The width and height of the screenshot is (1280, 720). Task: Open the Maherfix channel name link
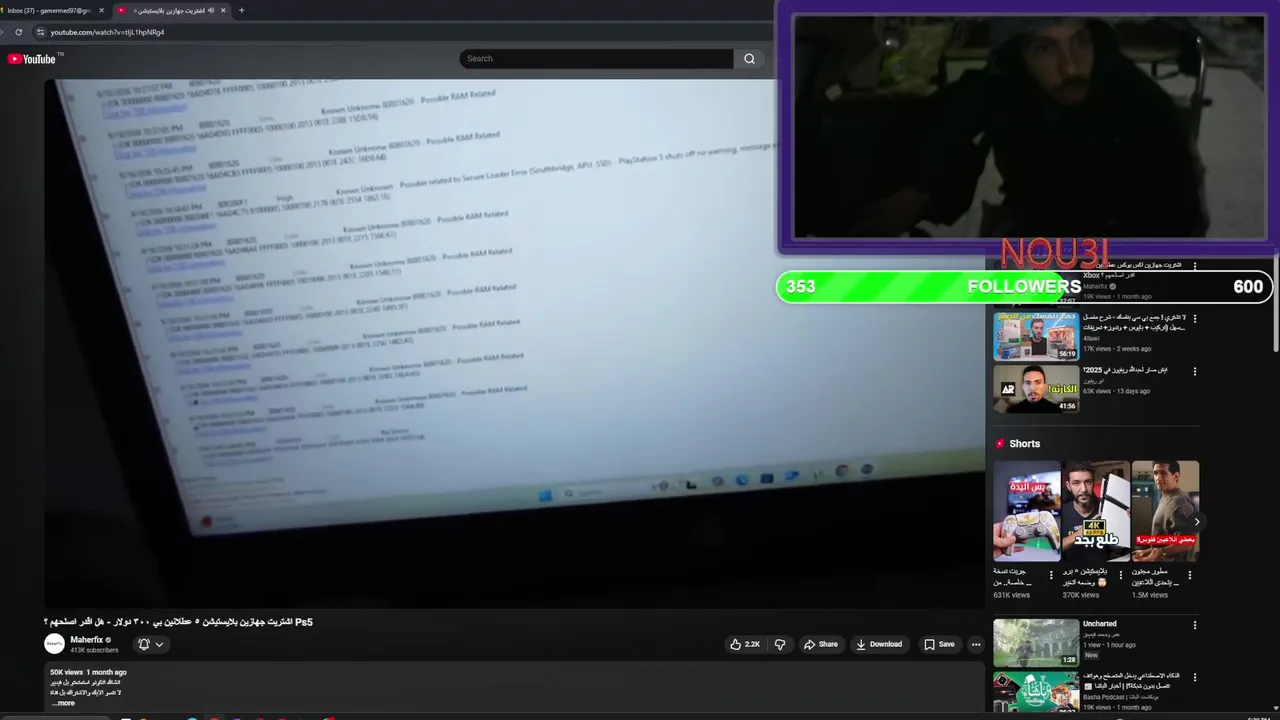[87, 640]
